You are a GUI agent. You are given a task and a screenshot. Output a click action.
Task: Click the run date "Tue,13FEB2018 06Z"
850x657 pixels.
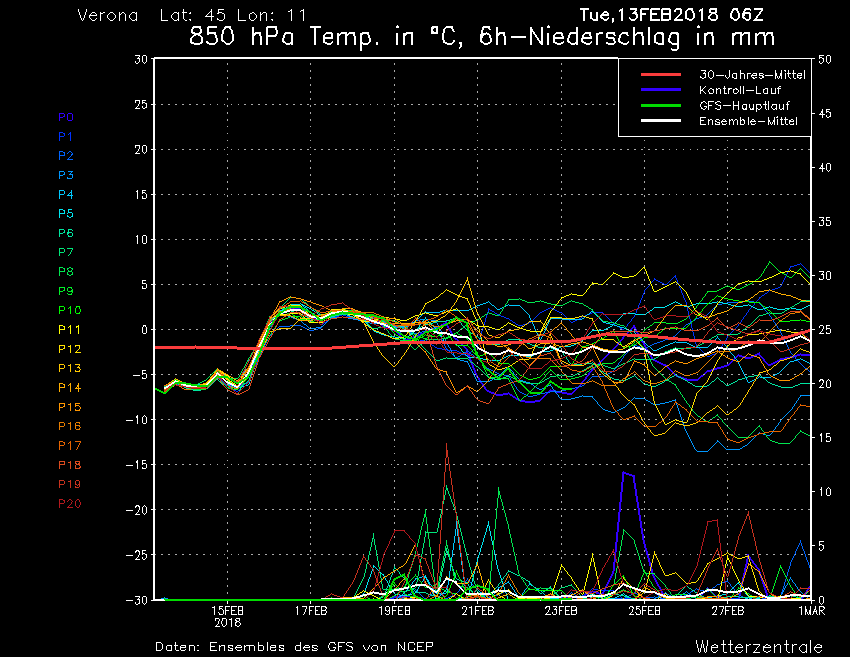pos(671,15)
